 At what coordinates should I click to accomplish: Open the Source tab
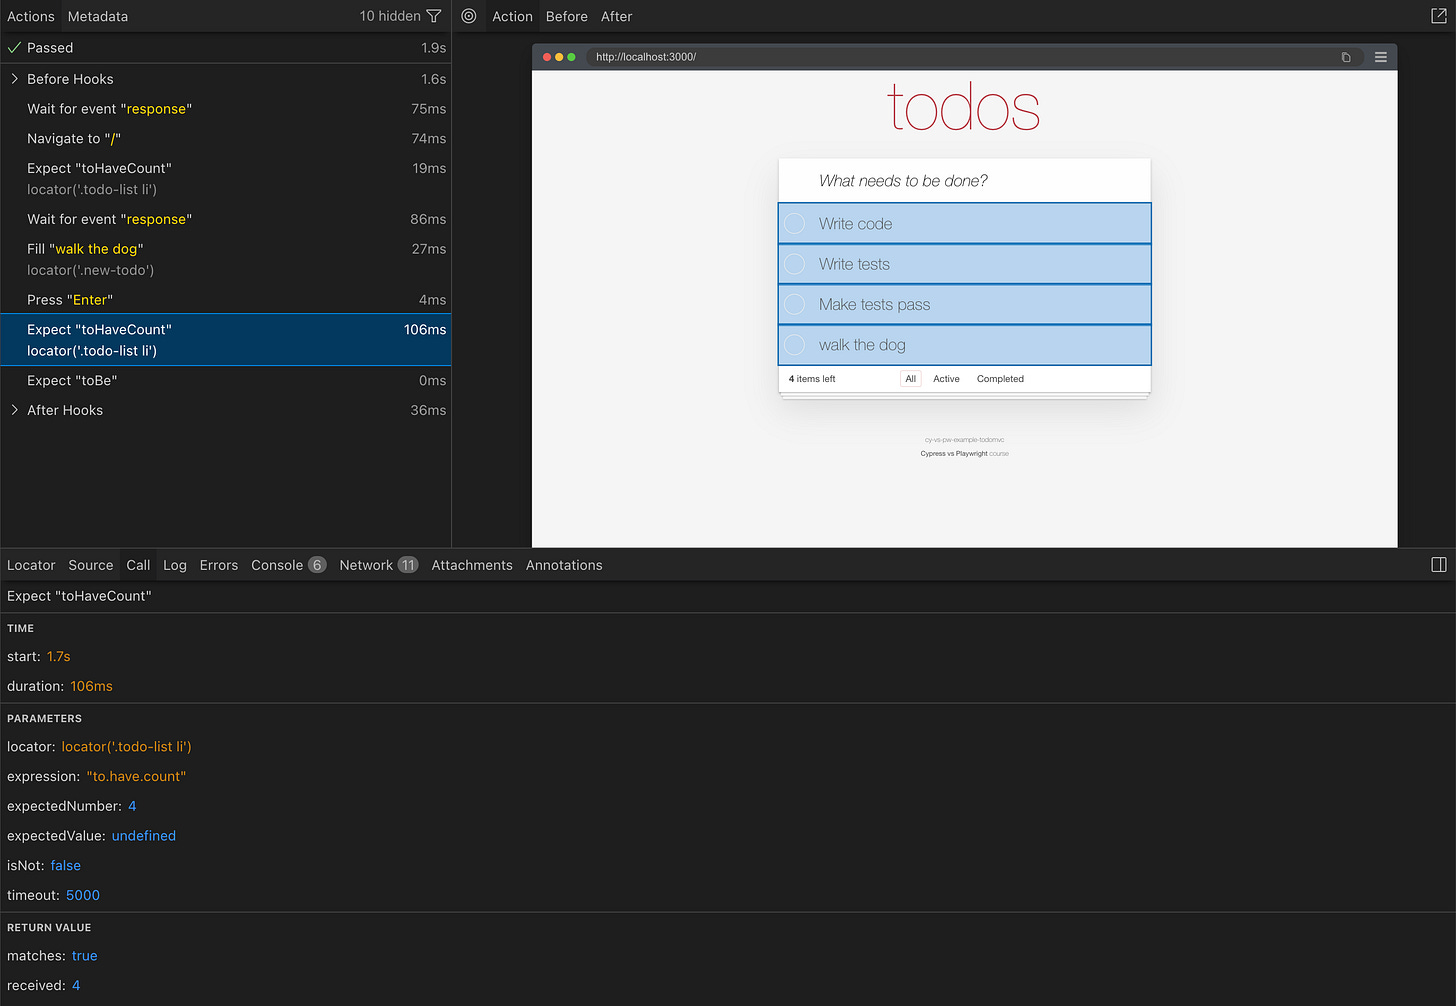click(x=91, y=565)
